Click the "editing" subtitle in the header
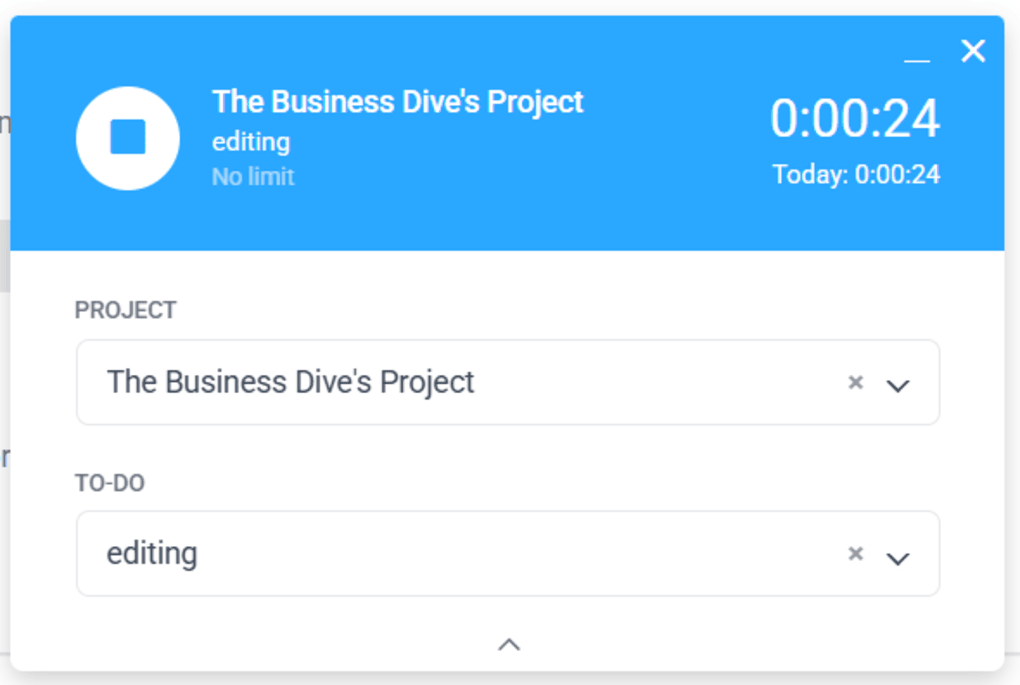This screenshot has width=1020, height=685. (250, 141)
